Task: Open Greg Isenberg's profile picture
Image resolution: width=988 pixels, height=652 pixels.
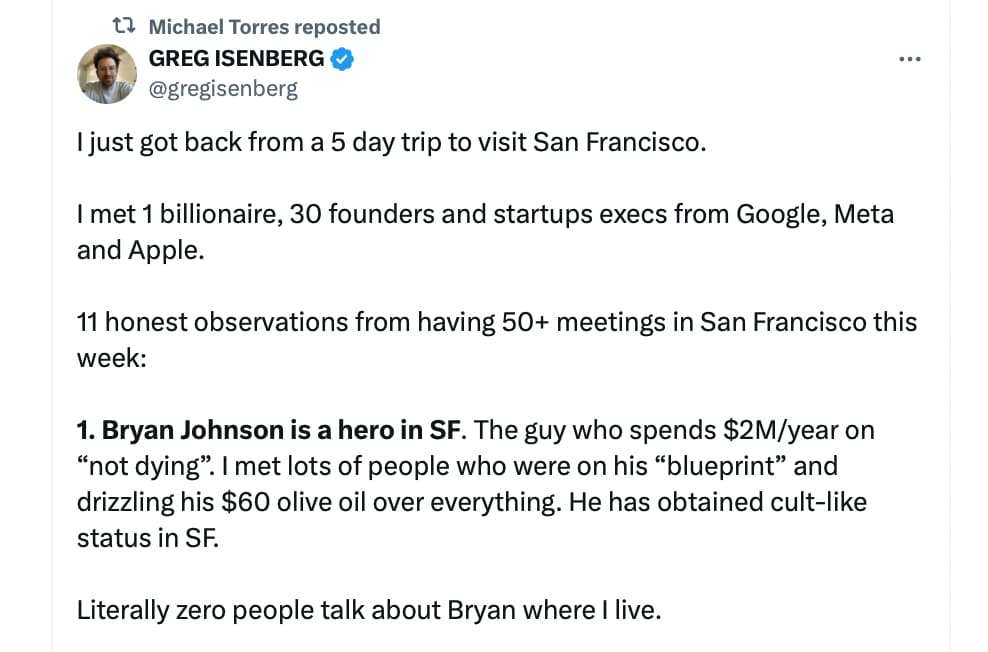Action: [x=106, y=74]
